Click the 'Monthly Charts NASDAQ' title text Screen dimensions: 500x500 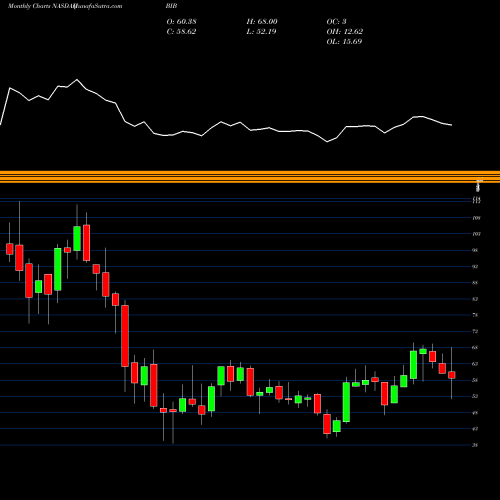pos(41,6)
